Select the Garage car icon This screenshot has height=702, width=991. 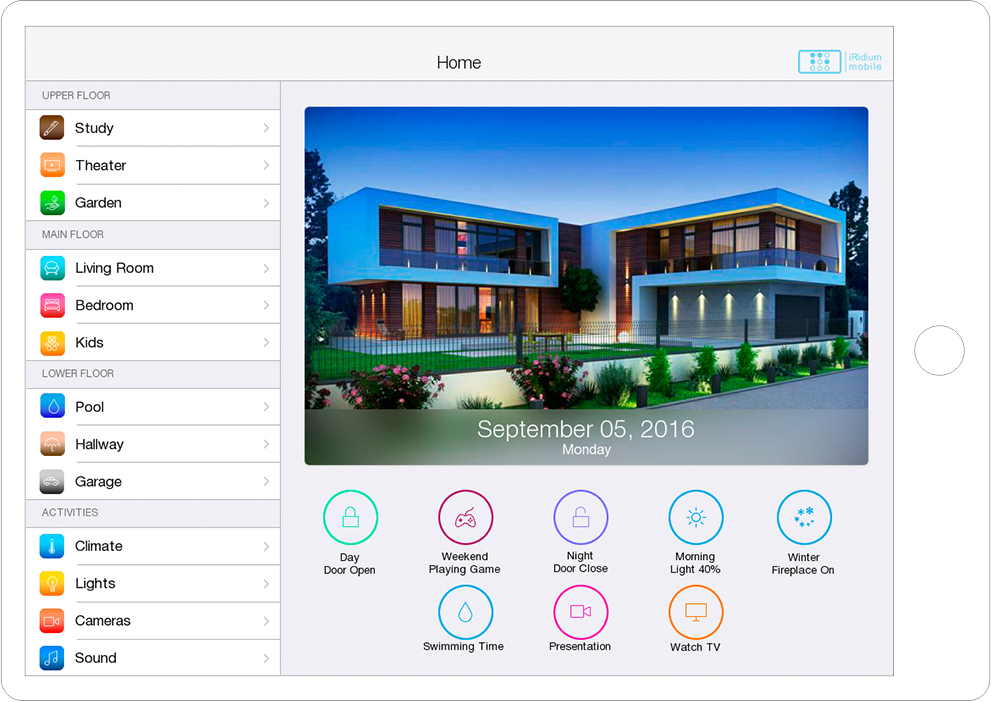(52, 482)
